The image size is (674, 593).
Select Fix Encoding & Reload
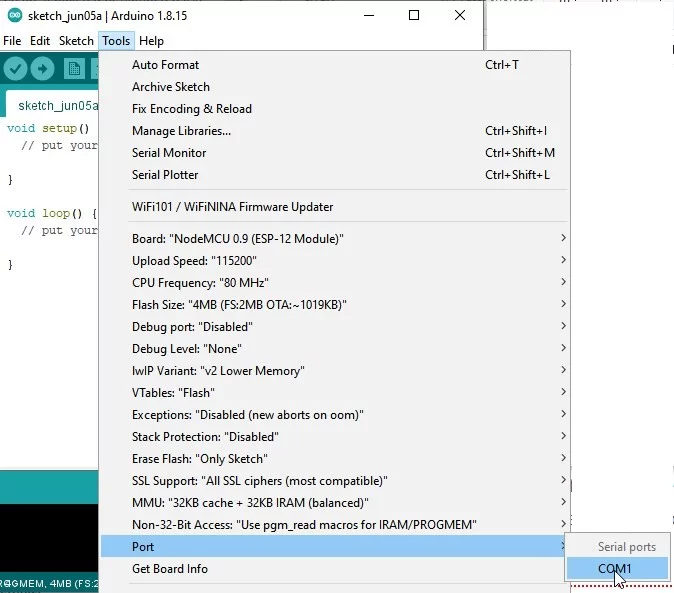tap(335, 109)
